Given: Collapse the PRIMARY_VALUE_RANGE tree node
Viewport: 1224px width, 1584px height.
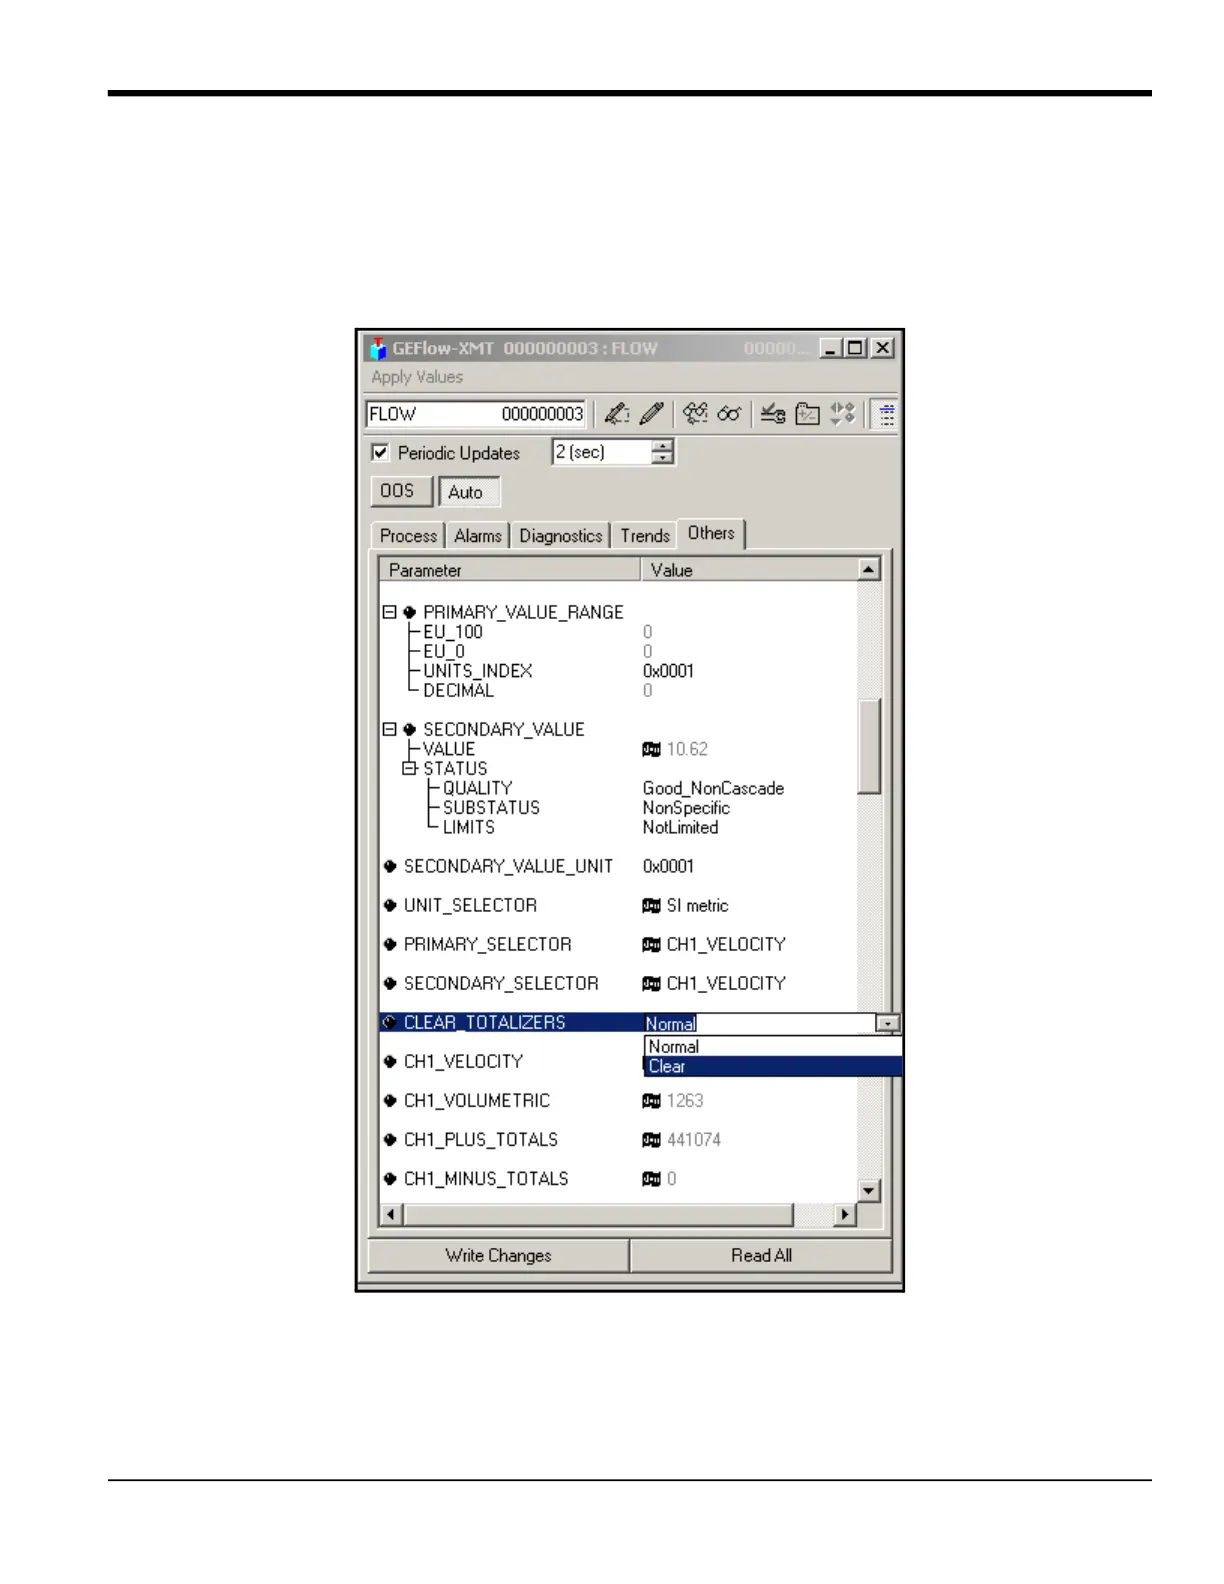Looking at the screenshot, I should [x=390, y=612].
